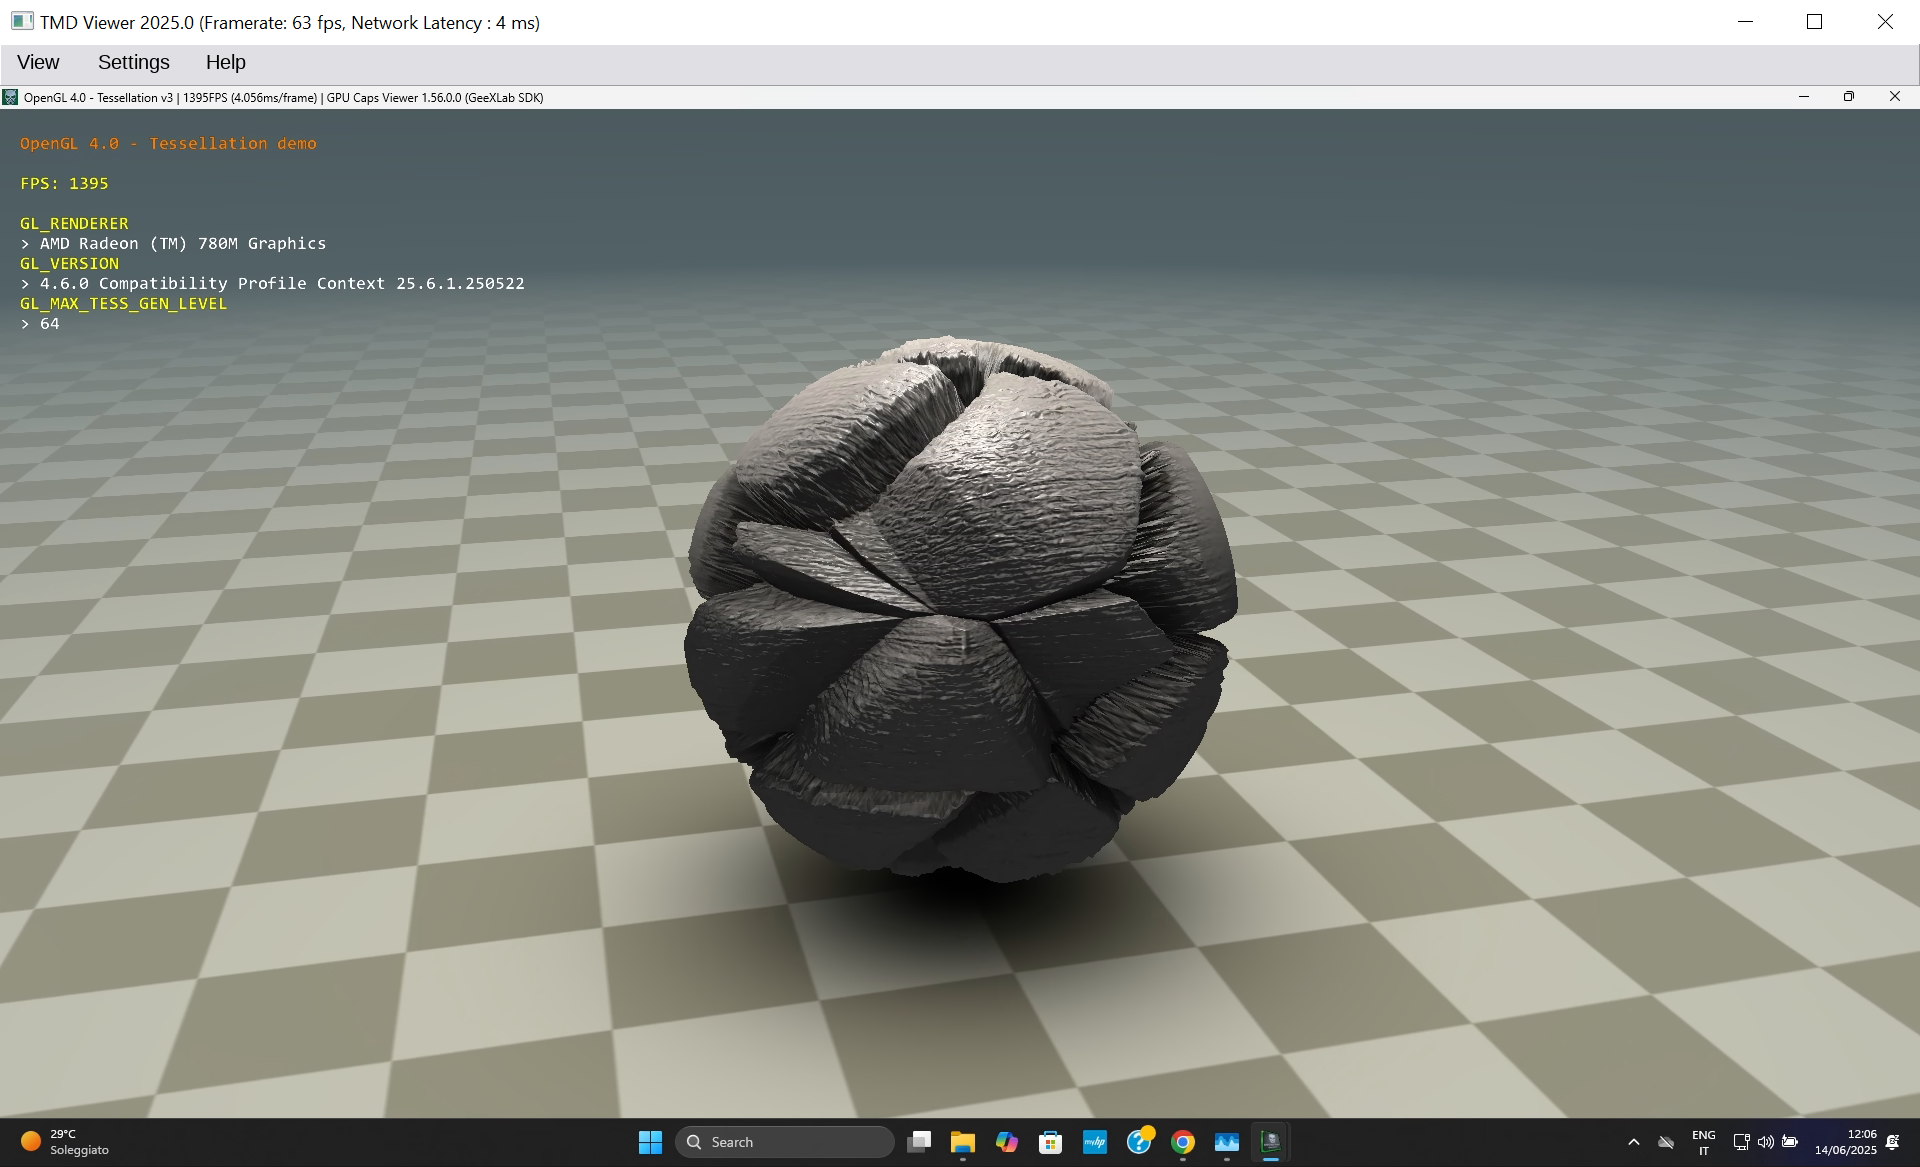Click 'AMD Radeon (TM) 780M Graphics' text

(x=183, y=244)
